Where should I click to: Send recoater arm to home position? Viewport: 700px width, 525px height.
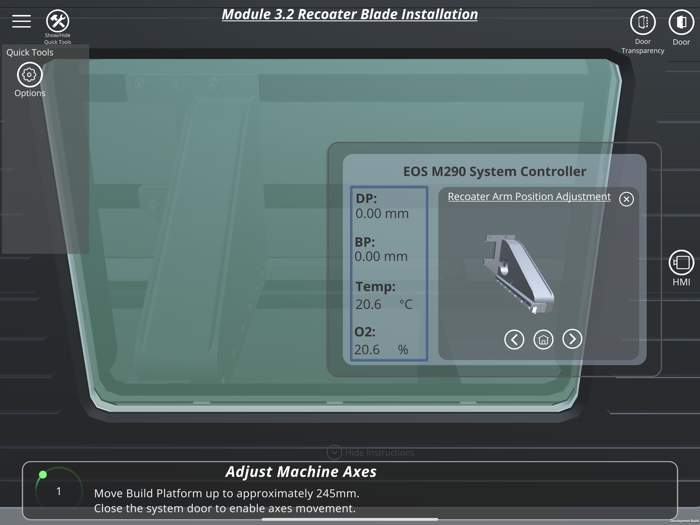tap(543, 339)
